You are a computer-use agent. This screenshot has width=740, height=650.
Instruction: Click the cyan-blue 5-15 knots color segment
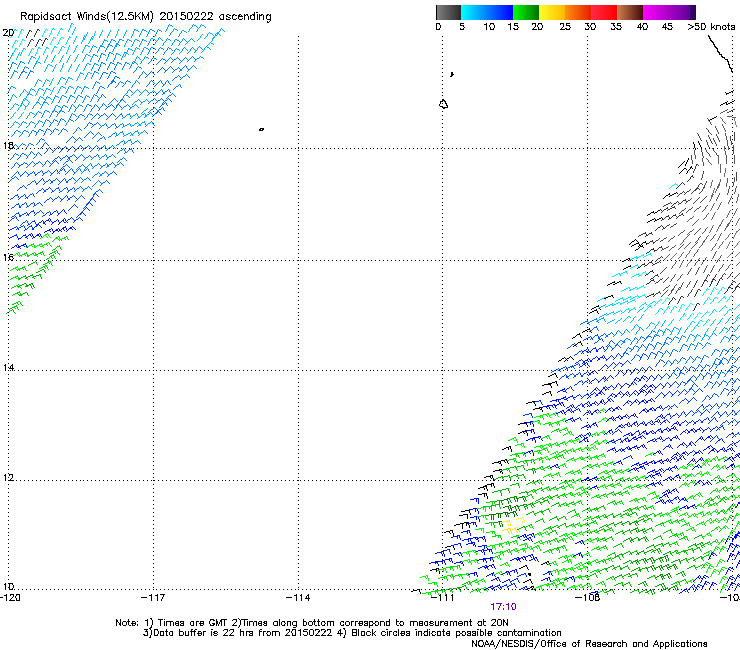(487, 12)
